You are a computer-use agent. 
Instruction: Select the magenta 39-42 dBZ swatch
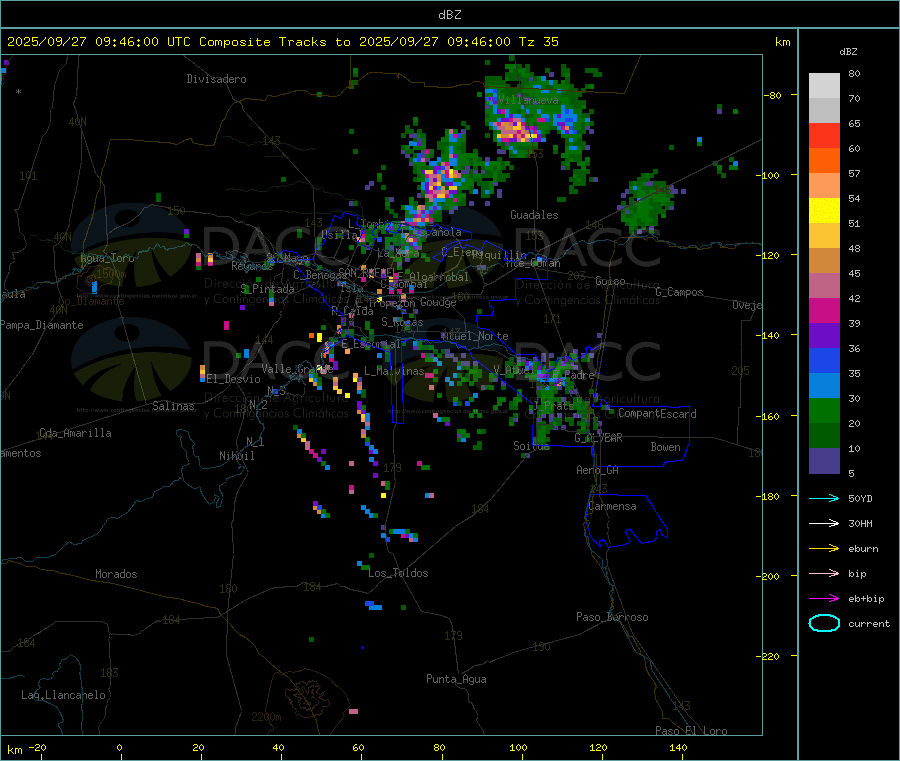(x=824, y=310)
